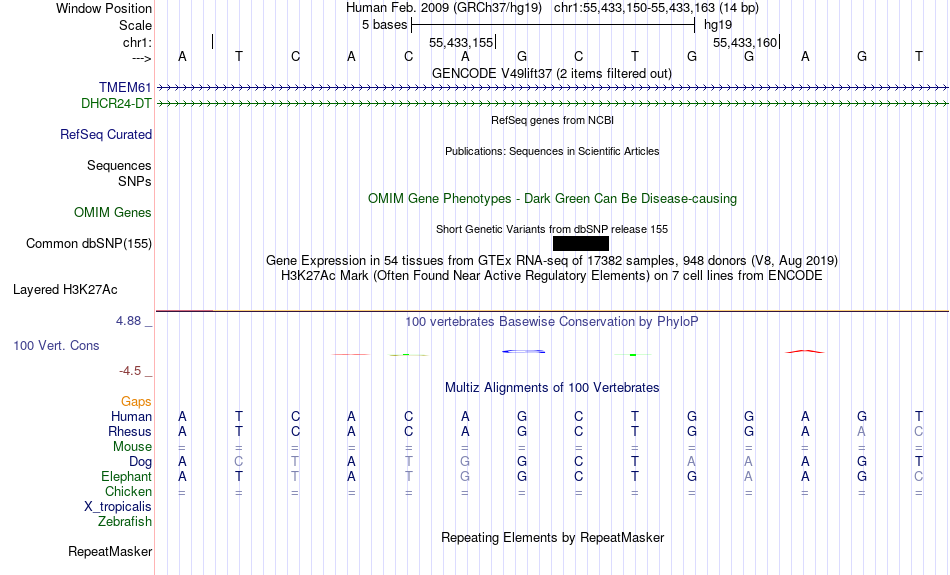Click the blue PhyloP conservation mark
The height and width of the screenshot is (575, 950).
pyautogui.click(x=523, y=351)
